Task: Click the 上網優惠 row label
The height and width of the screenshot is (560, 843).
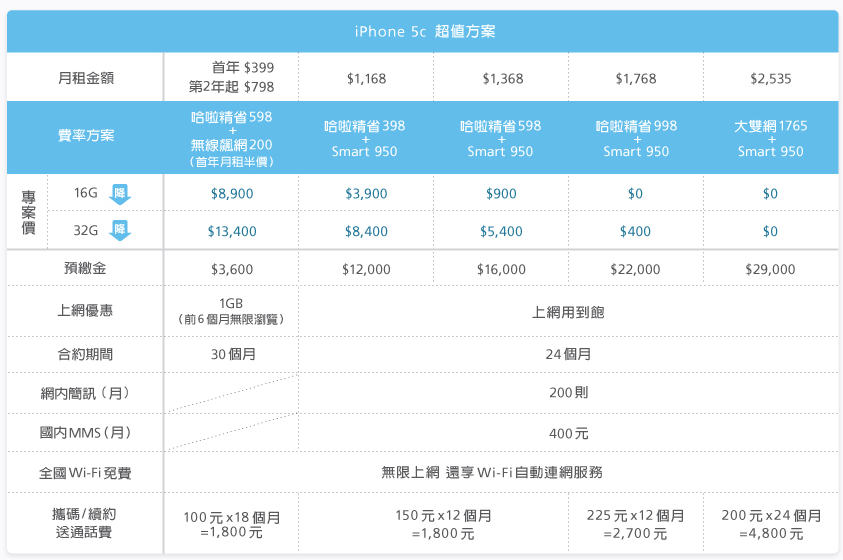Action: (x=85, y=310)
